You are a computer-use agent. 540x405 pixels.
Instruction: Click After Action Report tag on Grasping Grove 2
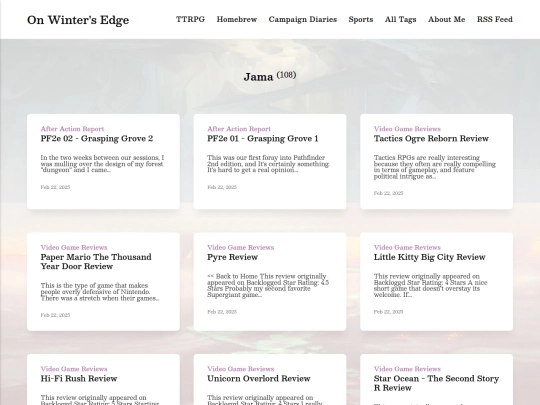72,129
